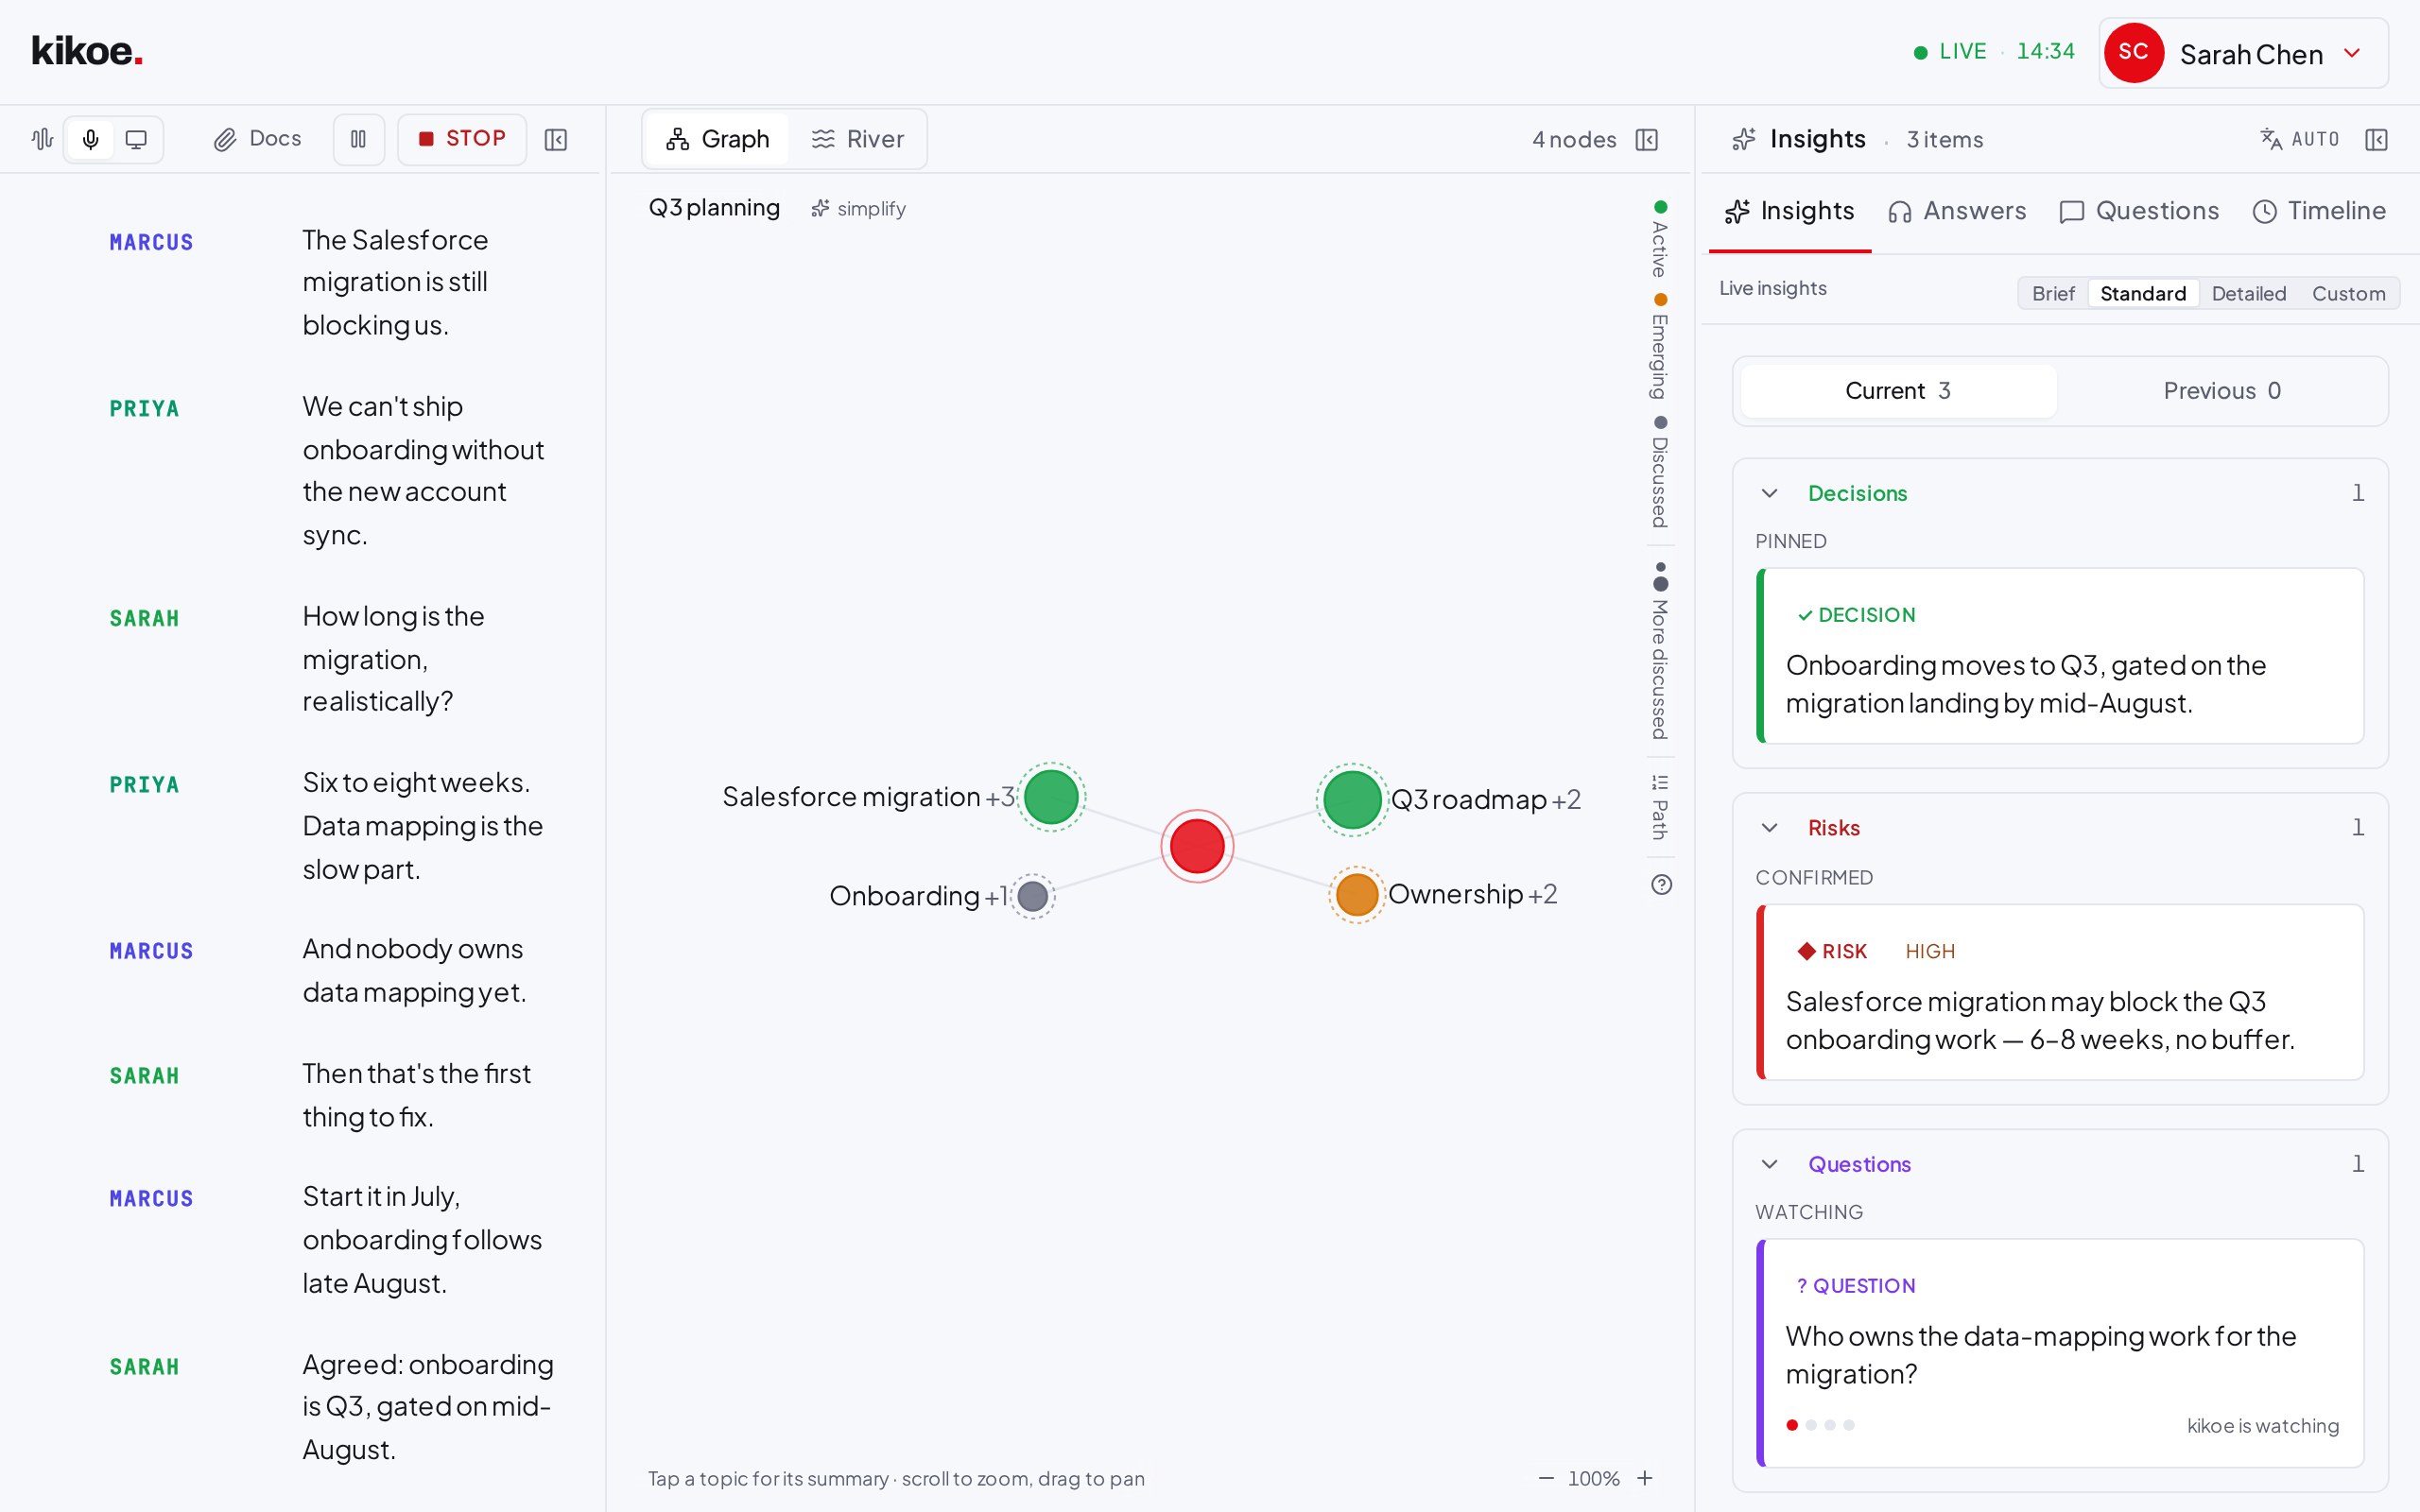
Task: Open Docs with the paperclip button
Action: click(x=257, y=139)
